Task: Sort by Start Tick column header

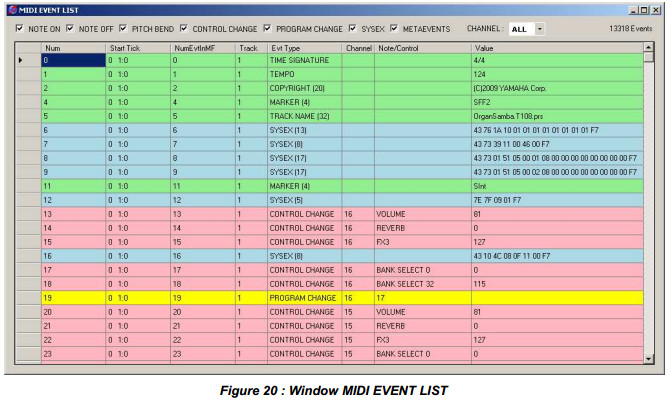Action: click(x=136, y=47)
